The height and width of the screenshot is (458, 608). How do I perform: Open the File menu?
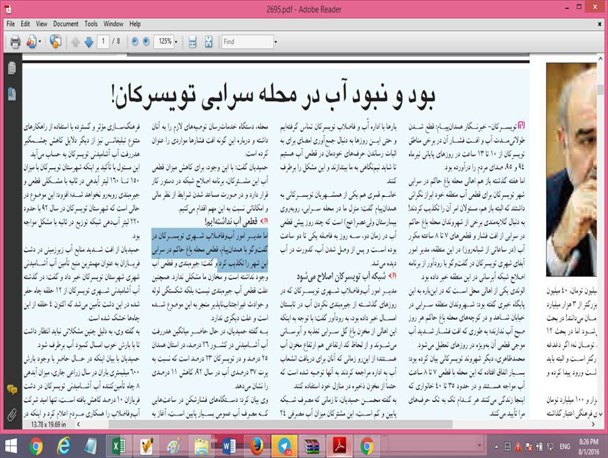click(x=10, y=24)
